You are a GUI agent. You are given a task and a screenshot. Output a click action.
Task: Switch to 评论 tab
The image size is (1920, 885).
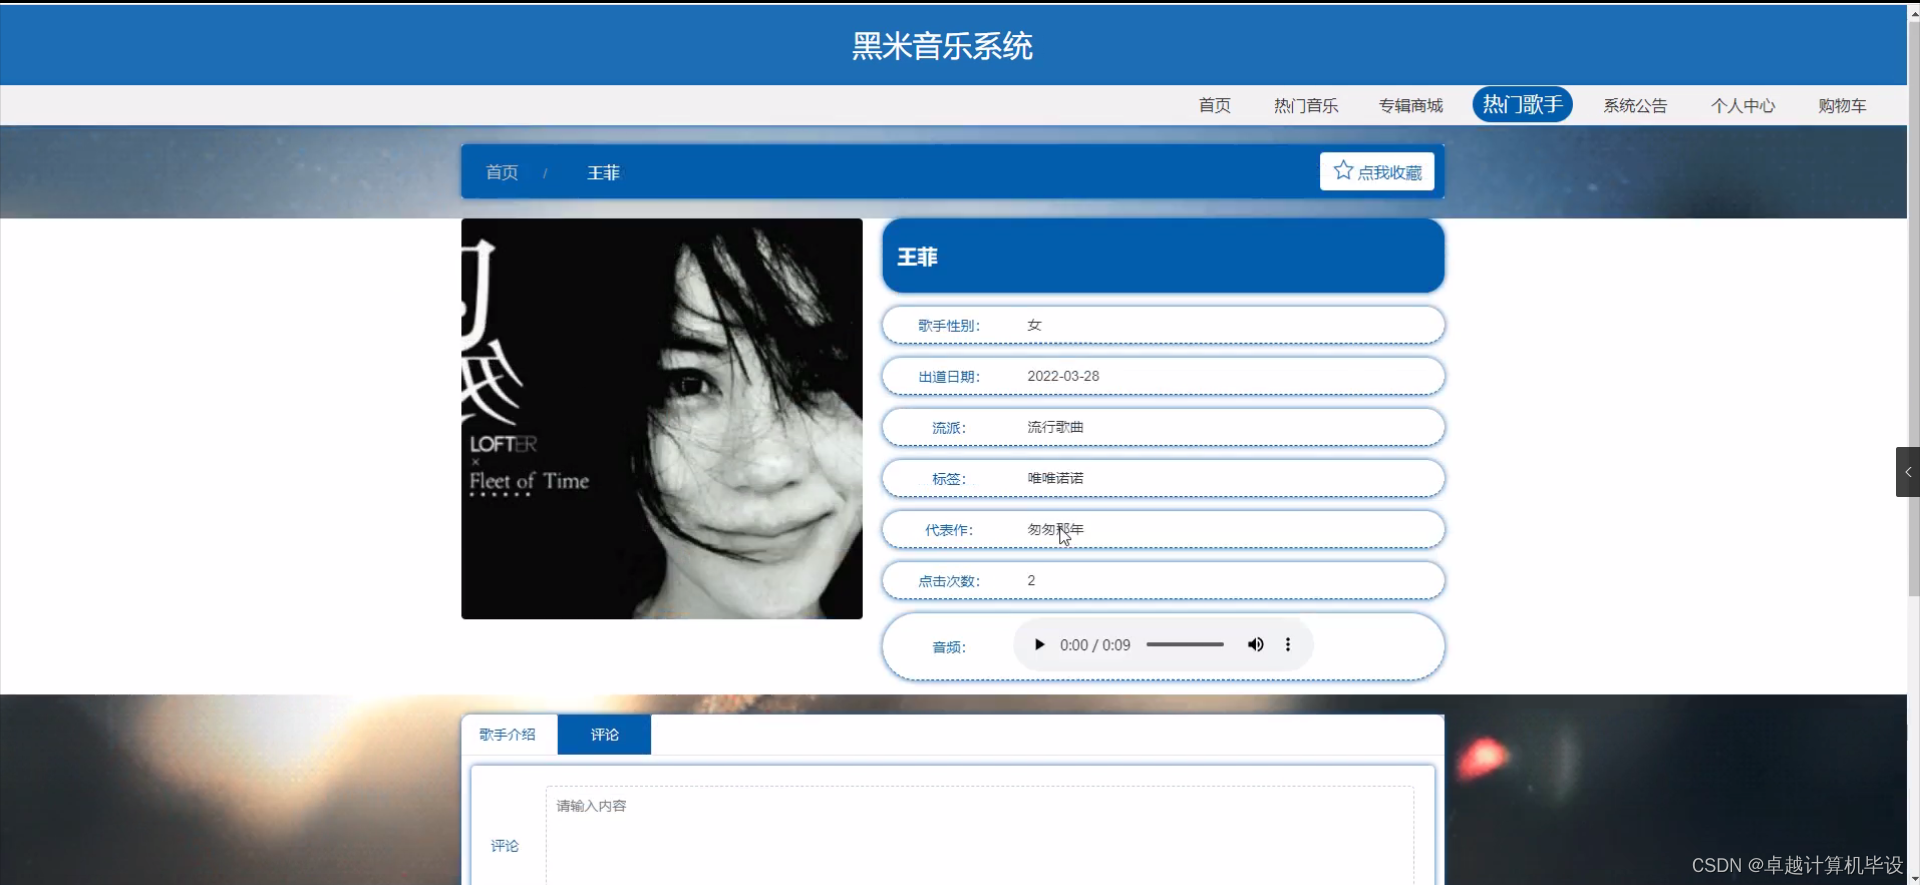click(x=604, y=734)
